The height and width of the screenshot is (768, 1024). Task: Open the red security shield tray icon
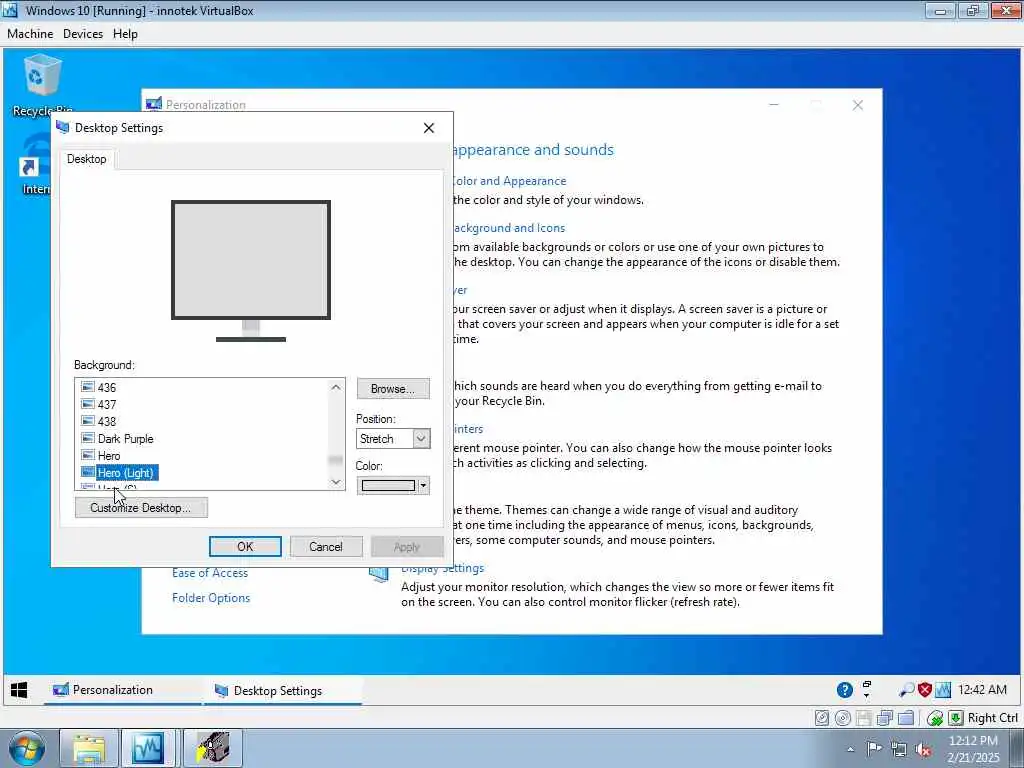point(925,690)
